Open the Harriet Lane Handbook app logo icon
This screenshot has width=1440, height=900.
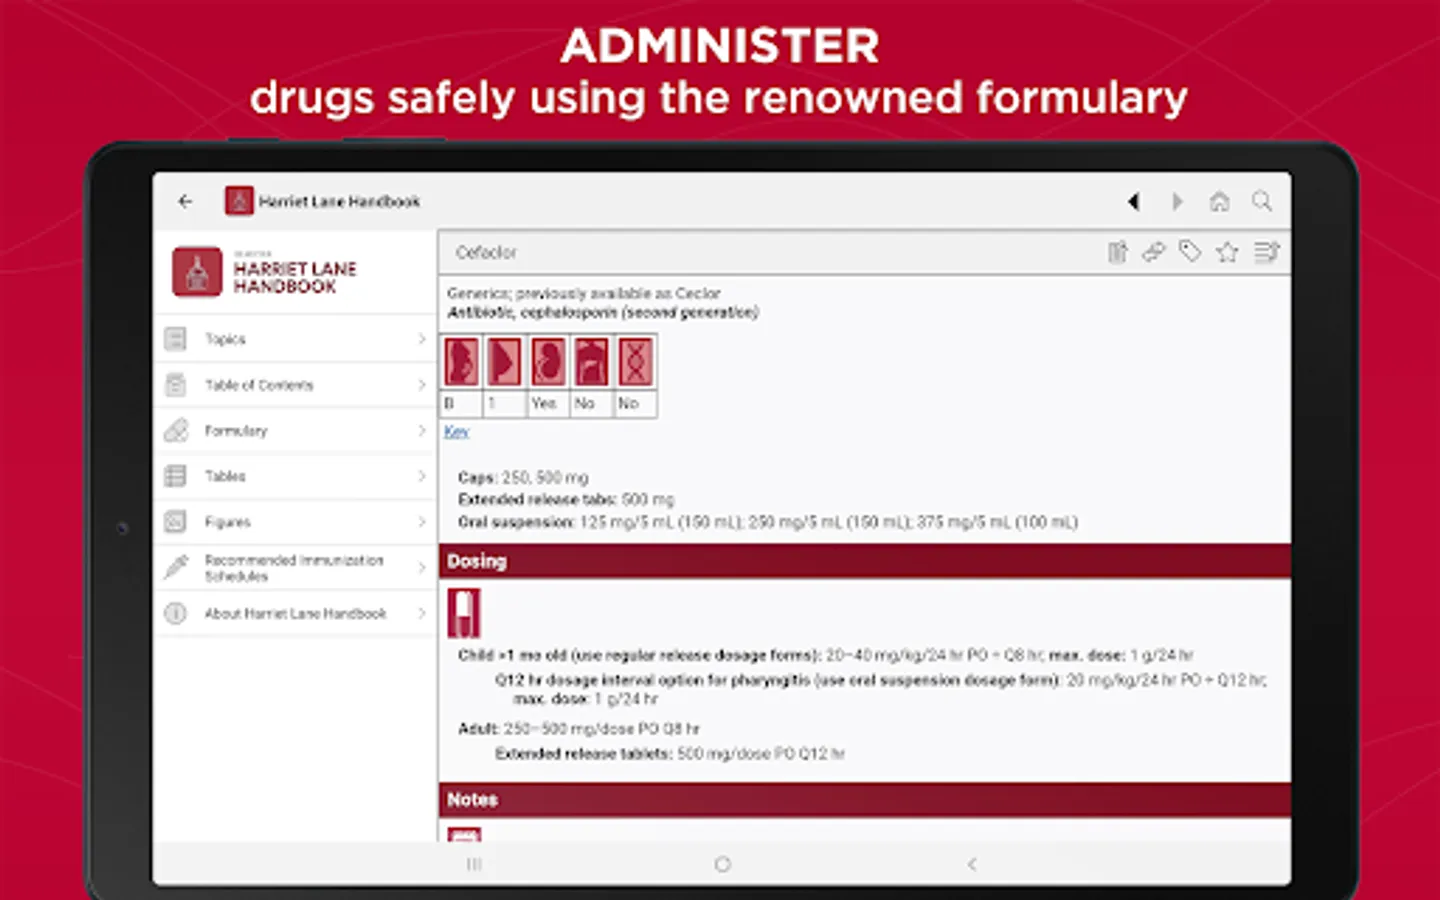coord(238,201)
